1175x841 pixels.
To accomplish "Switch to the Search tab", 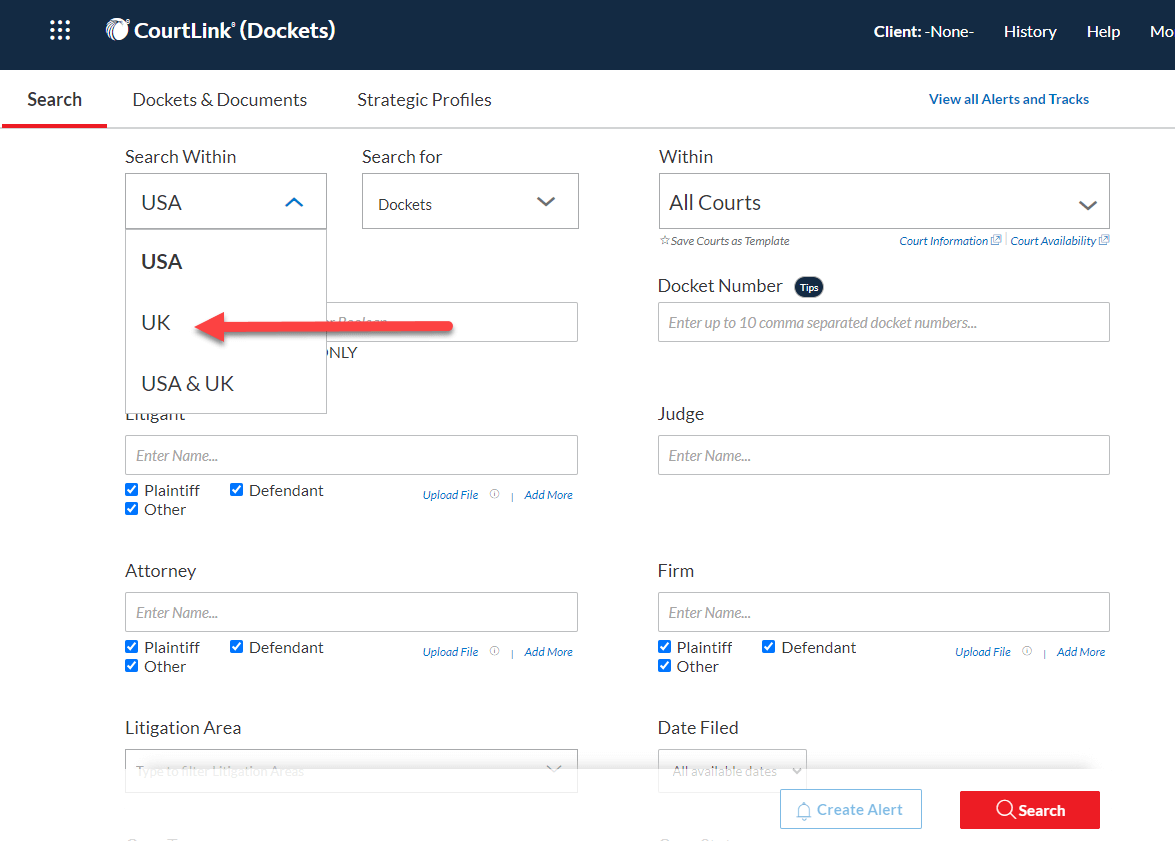I will 55,100.
